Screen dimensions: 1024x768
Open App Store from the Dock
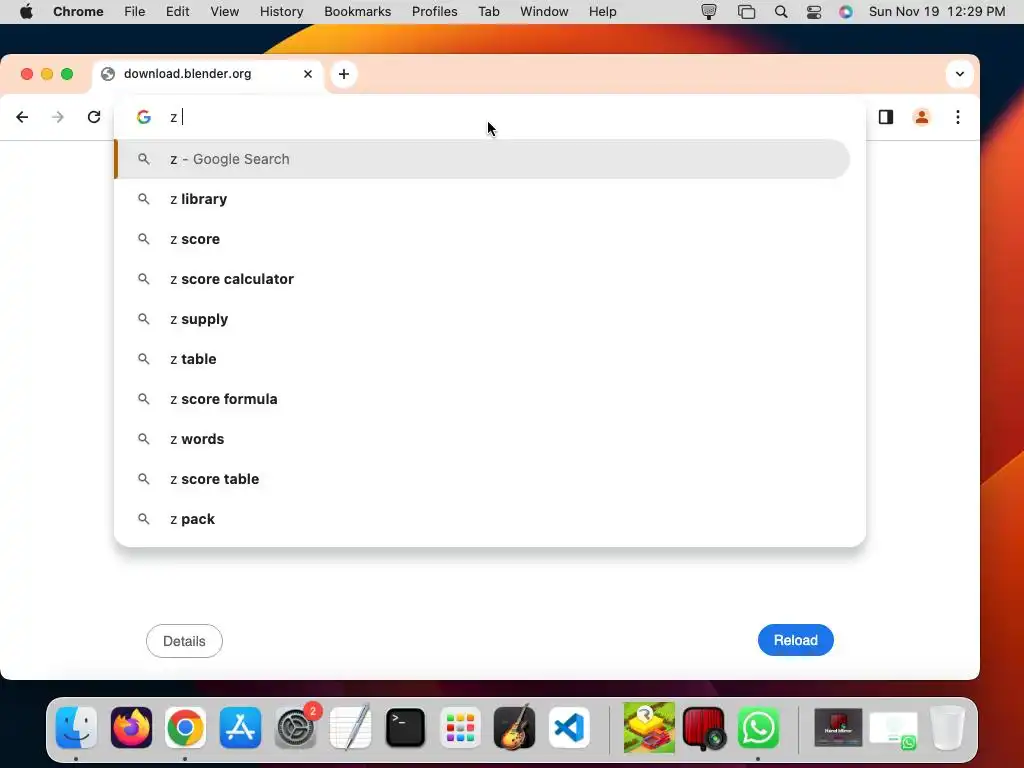(240, 728)
